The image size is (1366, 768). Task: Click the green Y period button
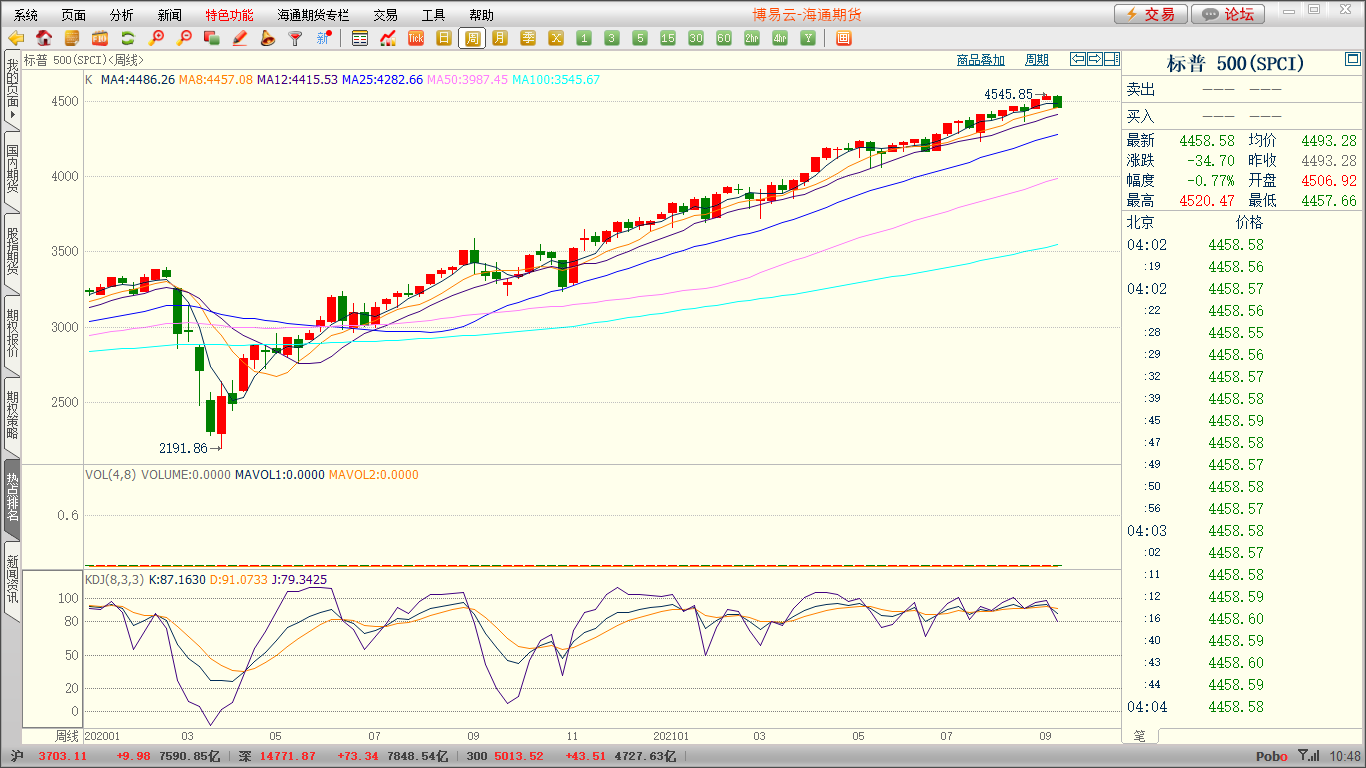[x=808, y=38]
